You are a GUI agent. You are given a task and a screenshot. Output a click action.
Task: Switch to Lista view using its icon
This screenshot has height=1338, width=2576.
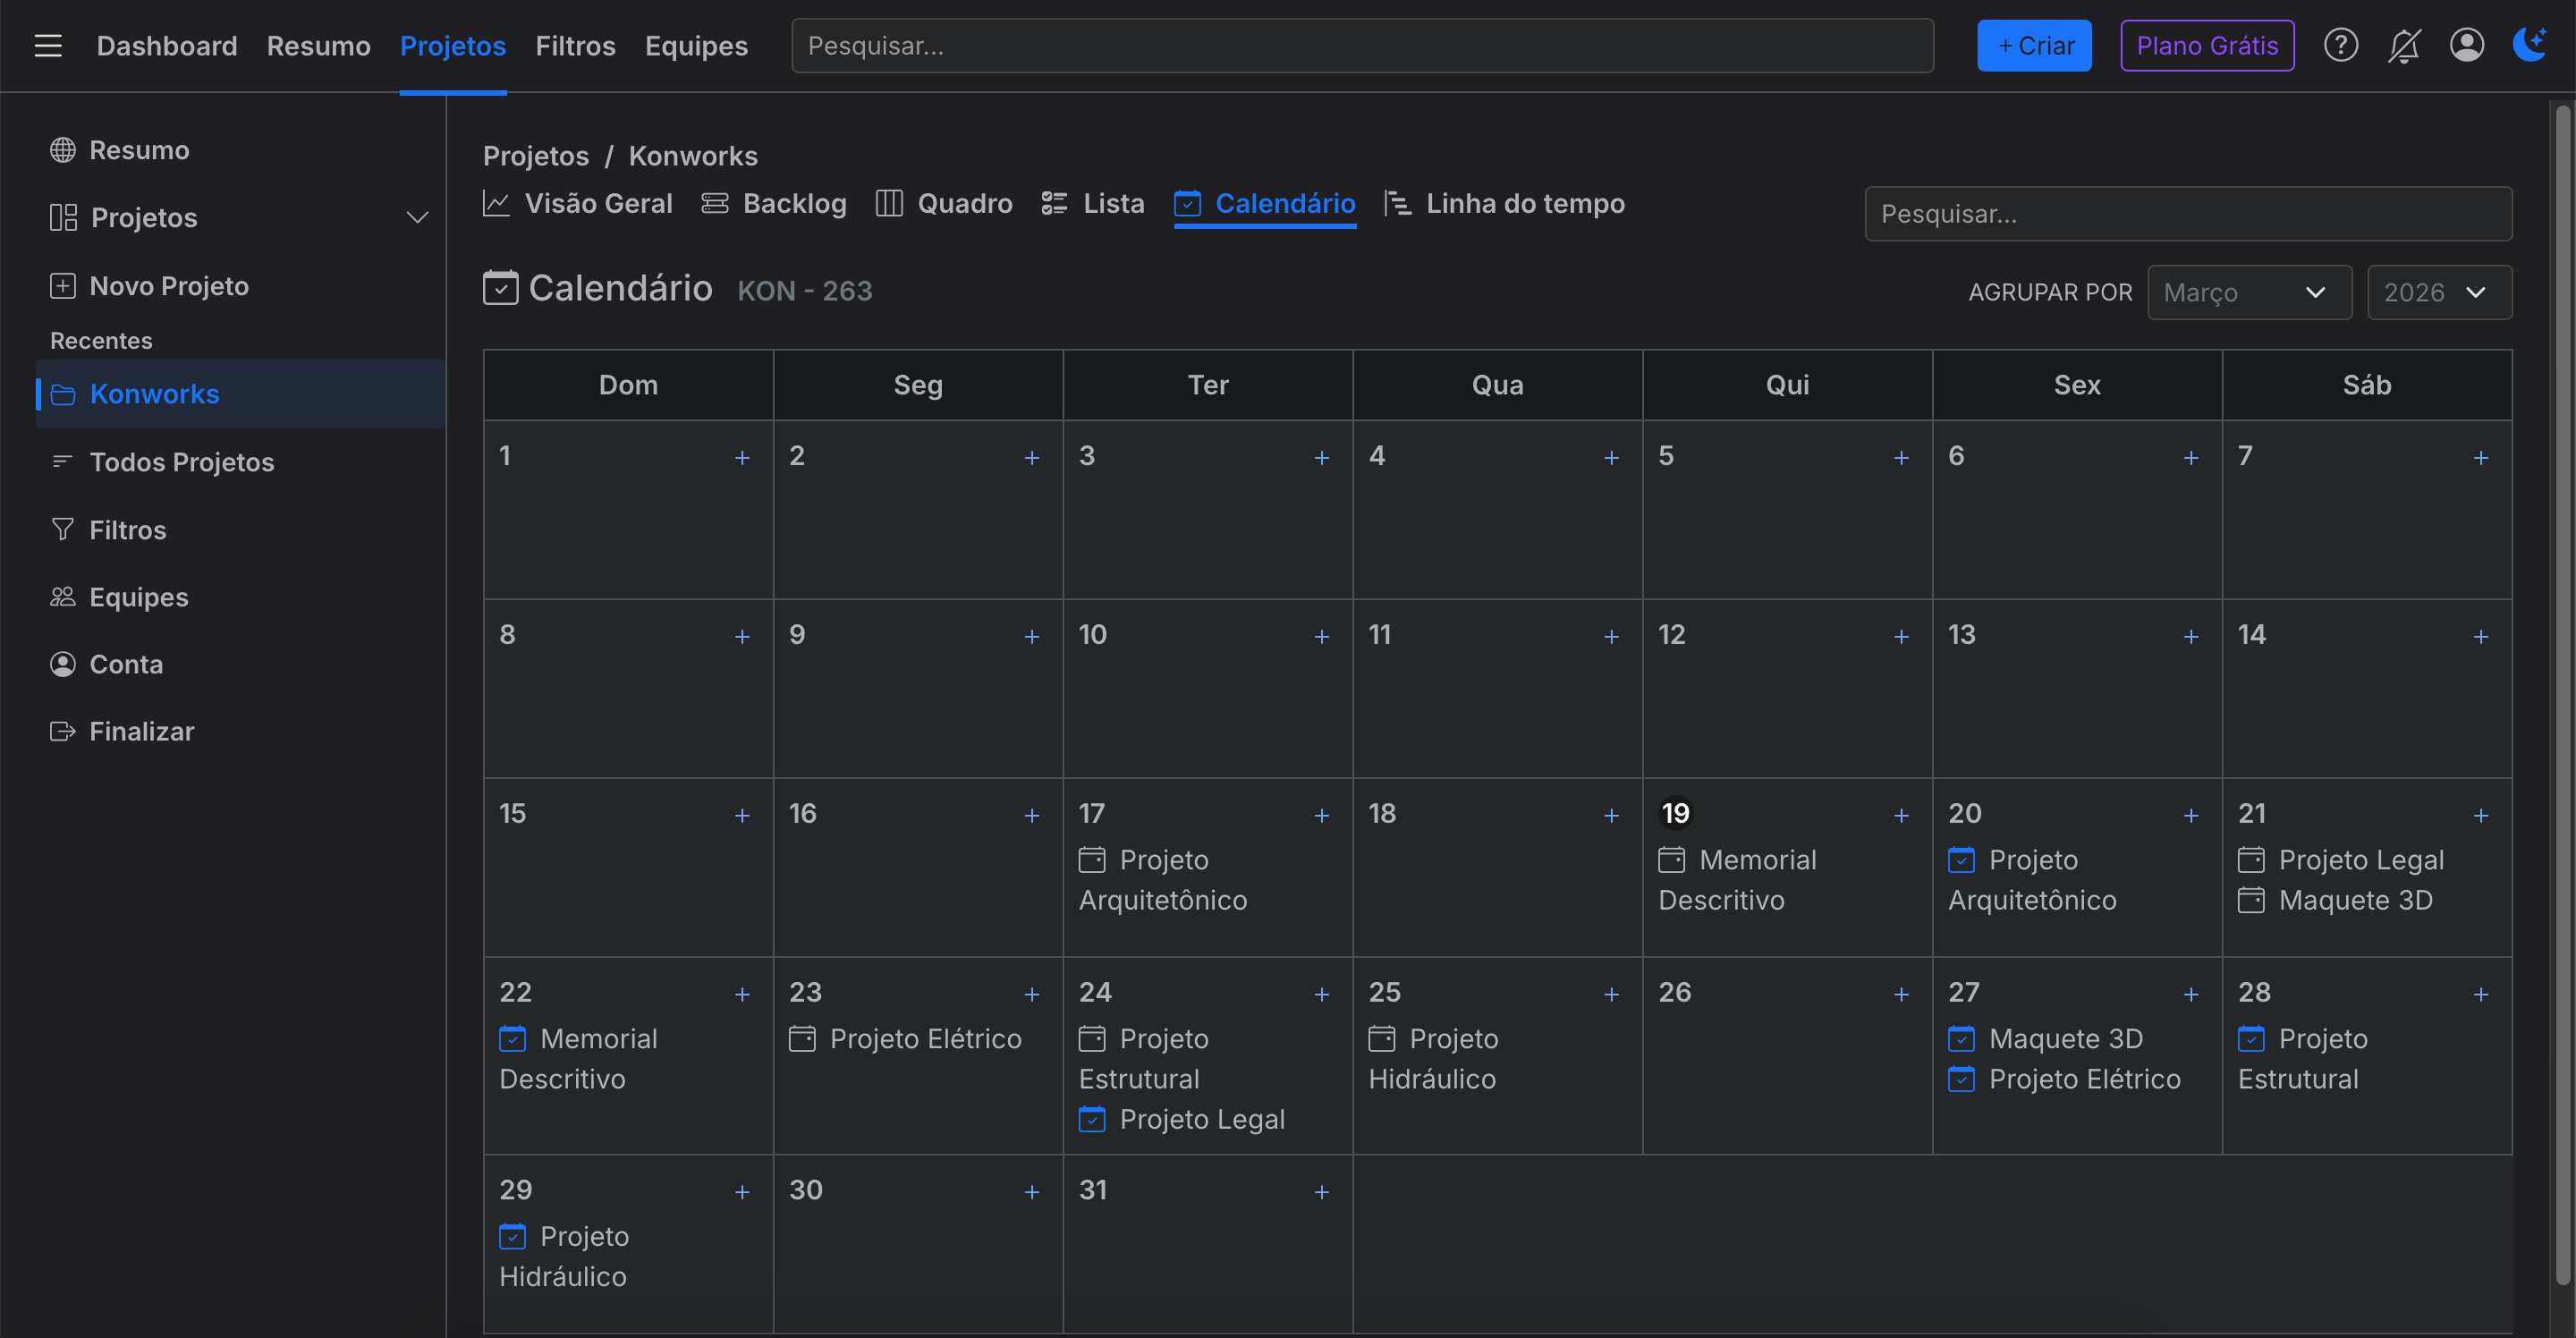click(x=1054, y=202)
